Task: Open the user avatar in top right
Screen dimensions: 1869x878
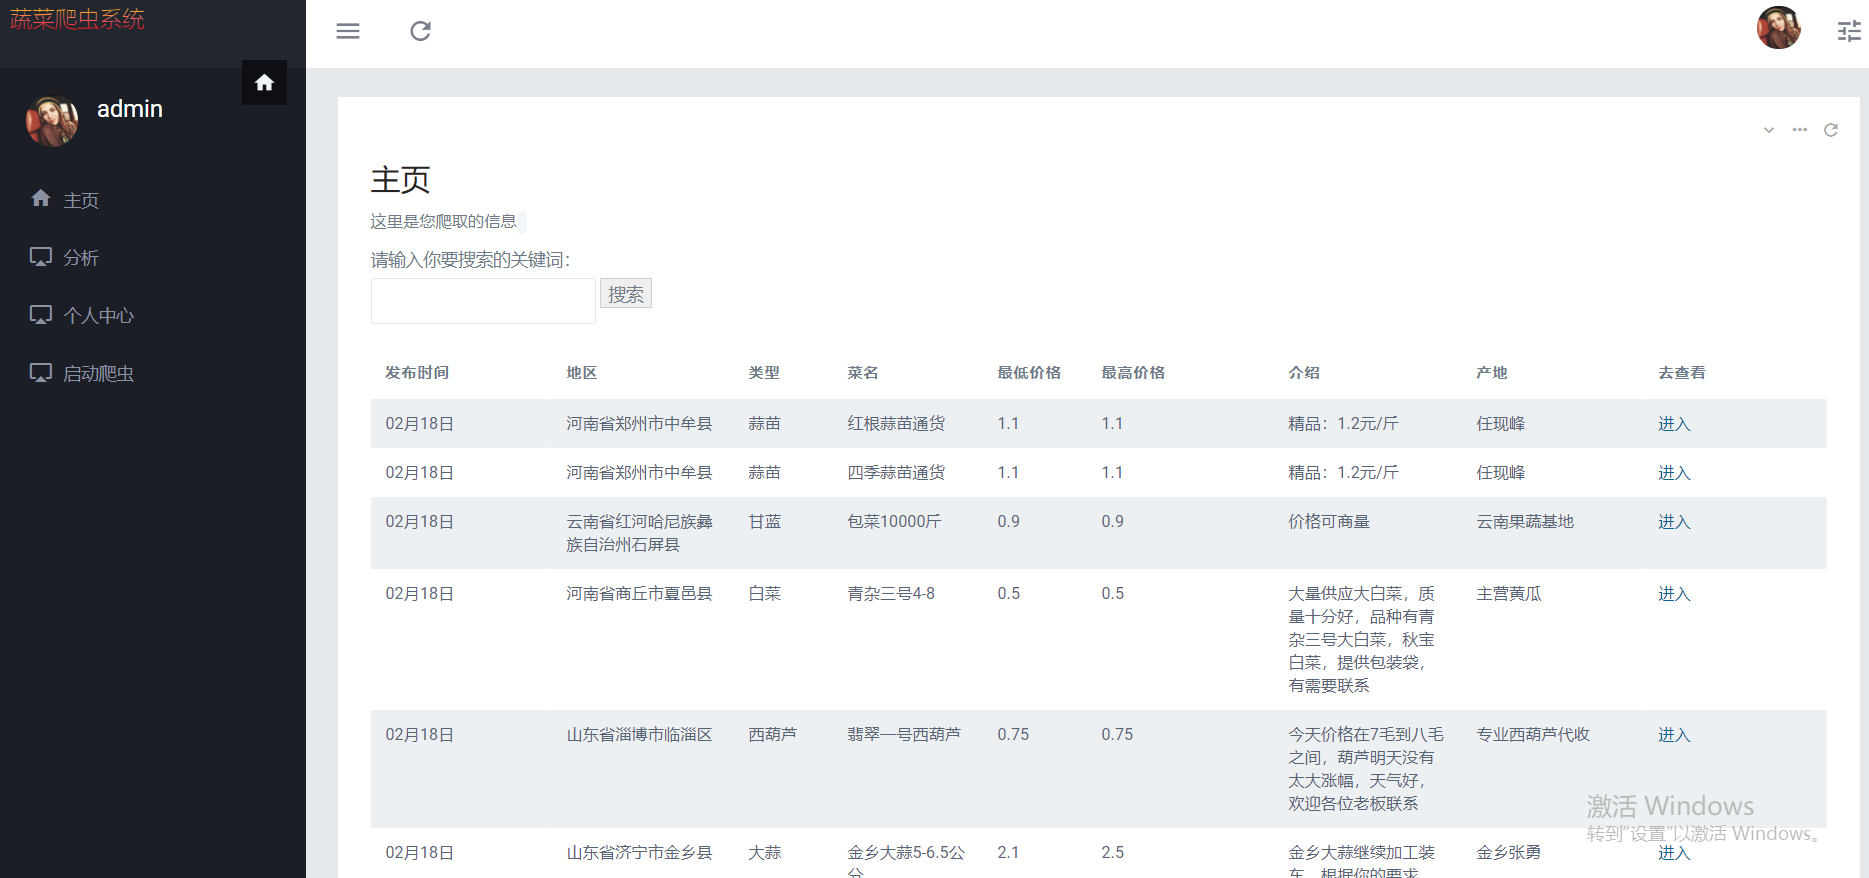Action: pos(1779,28)
